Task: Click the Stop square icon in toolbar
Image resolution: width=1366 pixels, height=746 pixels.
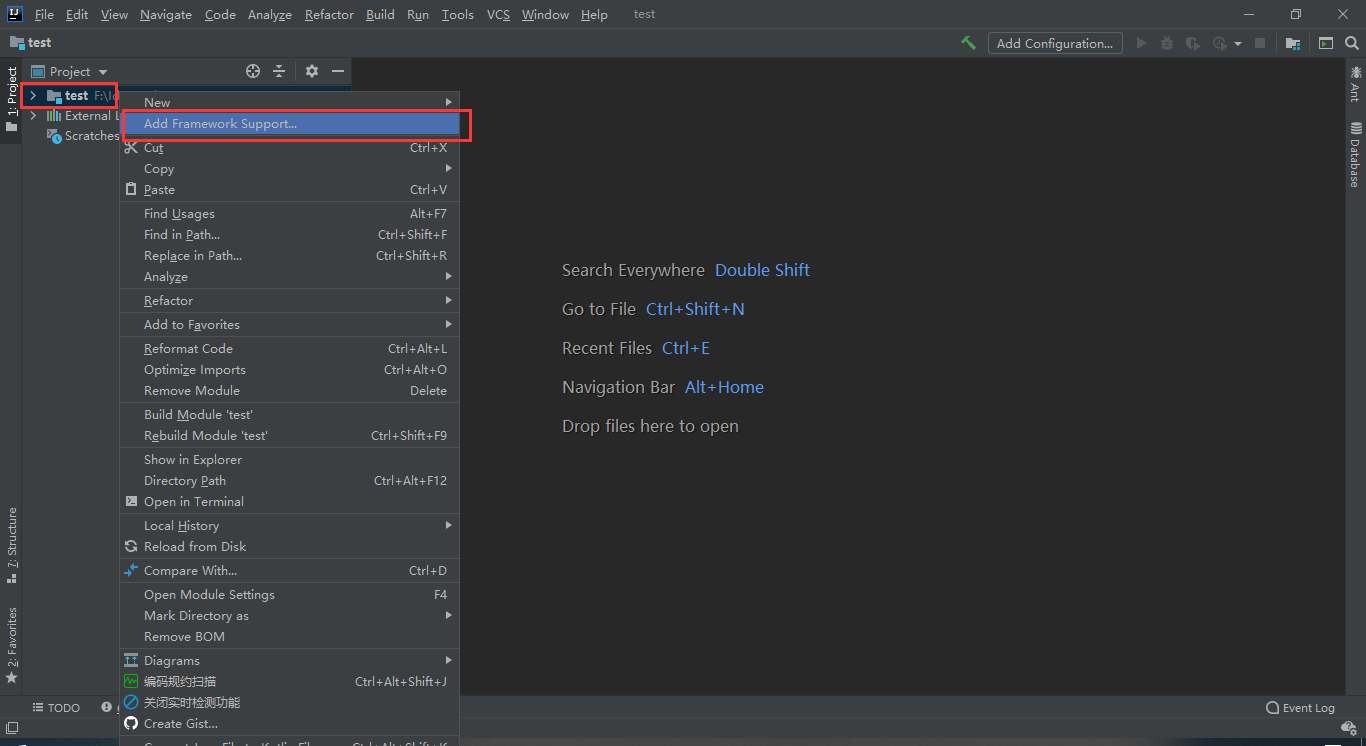Action: tap(1260, 43)
